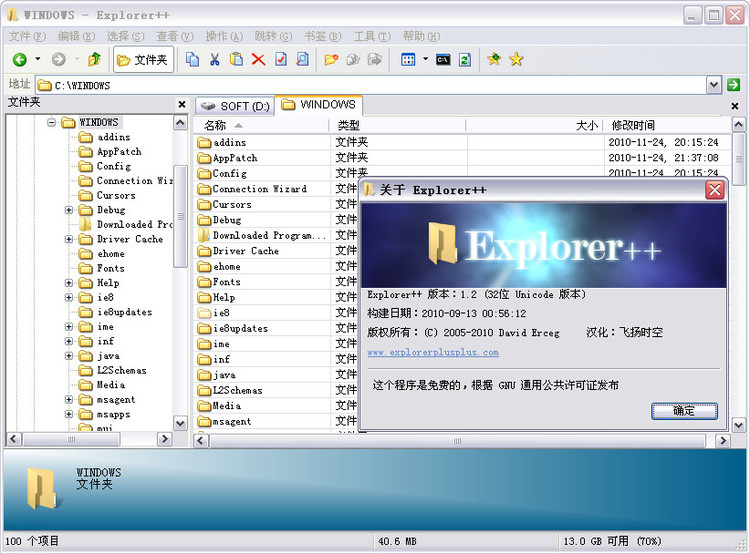Click the folder tree scroll-down arrow
The image size is (750, 554).
pyautogui.click(x=180, y=423)
